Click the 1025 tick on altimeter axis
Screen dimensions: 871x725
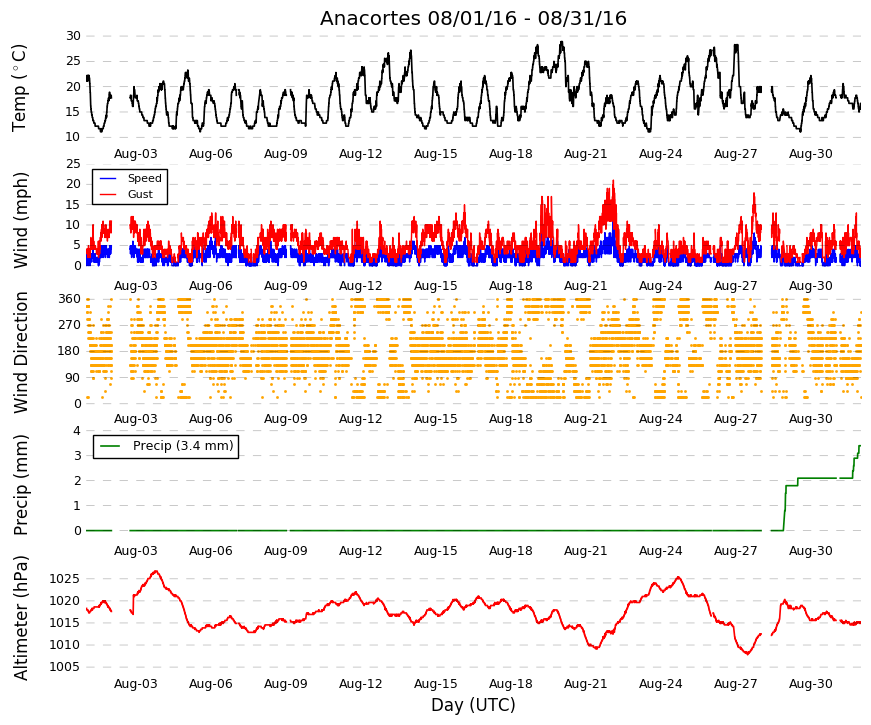64,579
